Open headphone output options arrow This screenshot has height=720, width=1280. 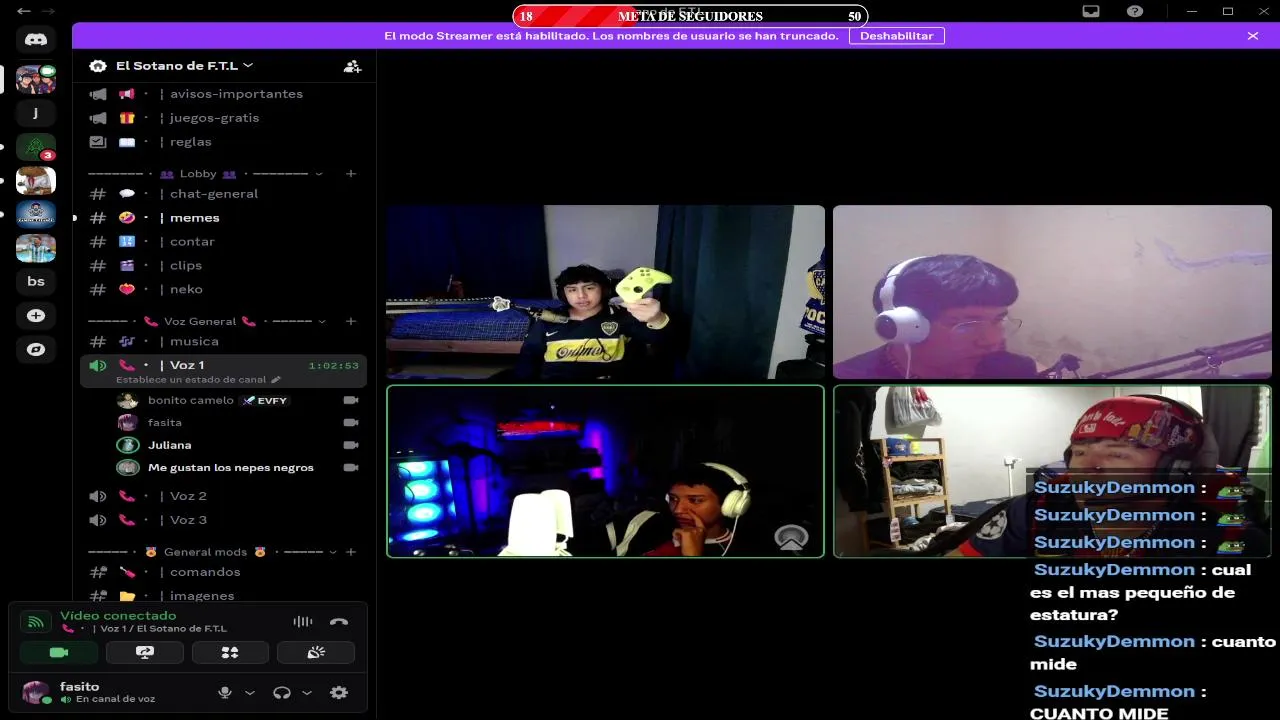pyautogui.click(x=307, y=692)
